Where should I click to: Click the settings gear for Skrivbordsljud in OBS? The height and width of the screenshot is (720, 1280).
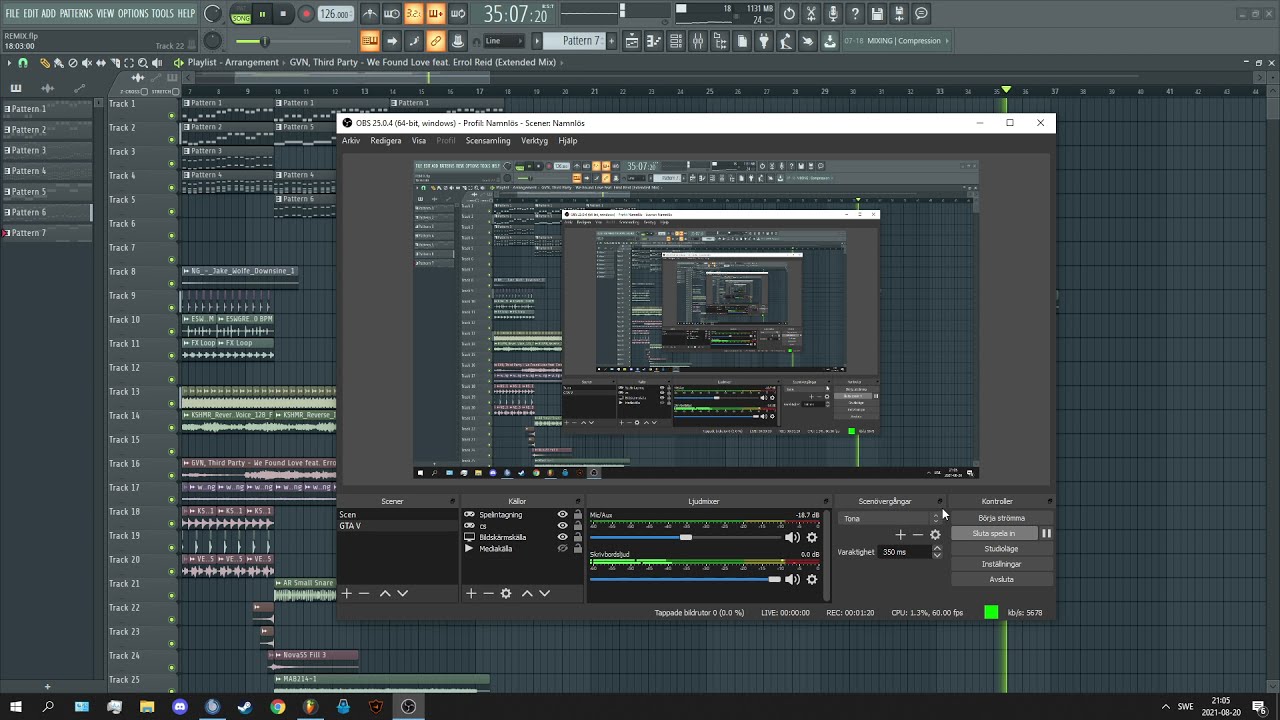click(812, 579)
